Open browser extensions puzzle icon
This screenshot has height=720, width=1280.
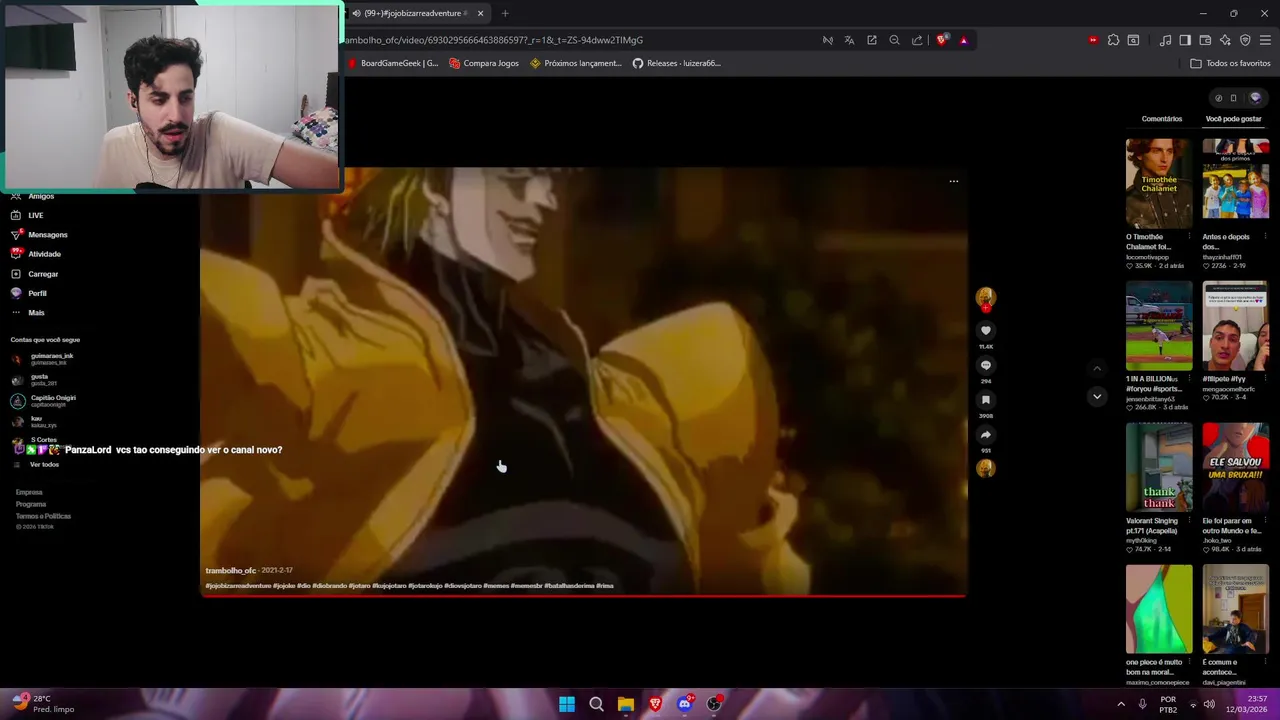click(1113, 40)
